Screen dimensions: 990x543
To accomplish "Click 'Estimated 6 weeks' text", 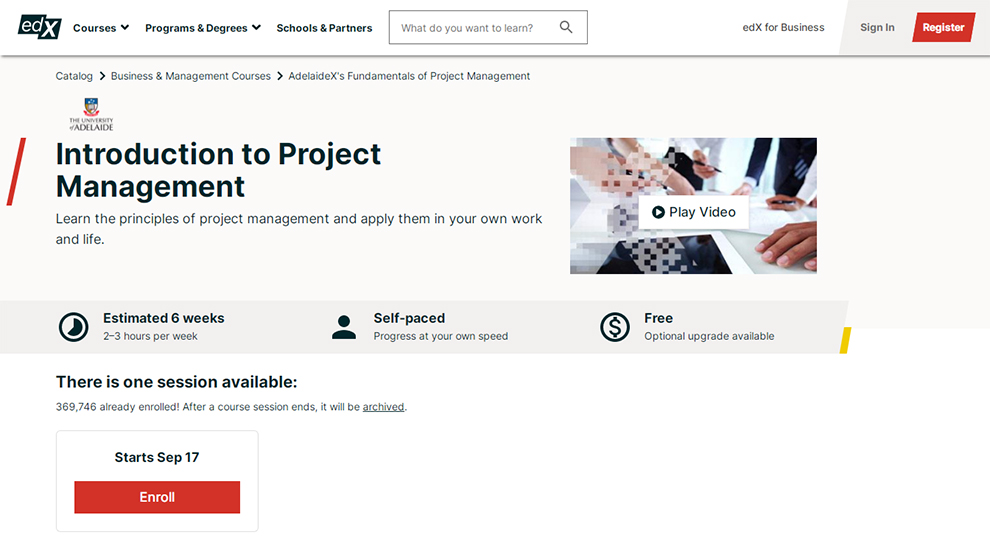I will 164,318.
